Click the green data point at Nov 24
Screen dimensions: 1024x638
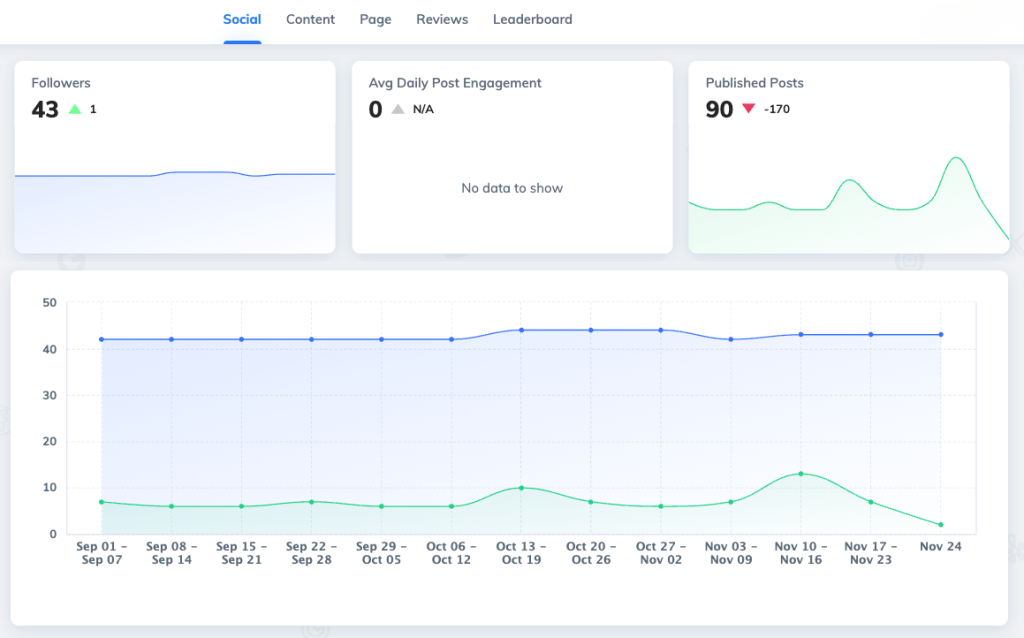point(941,525)
